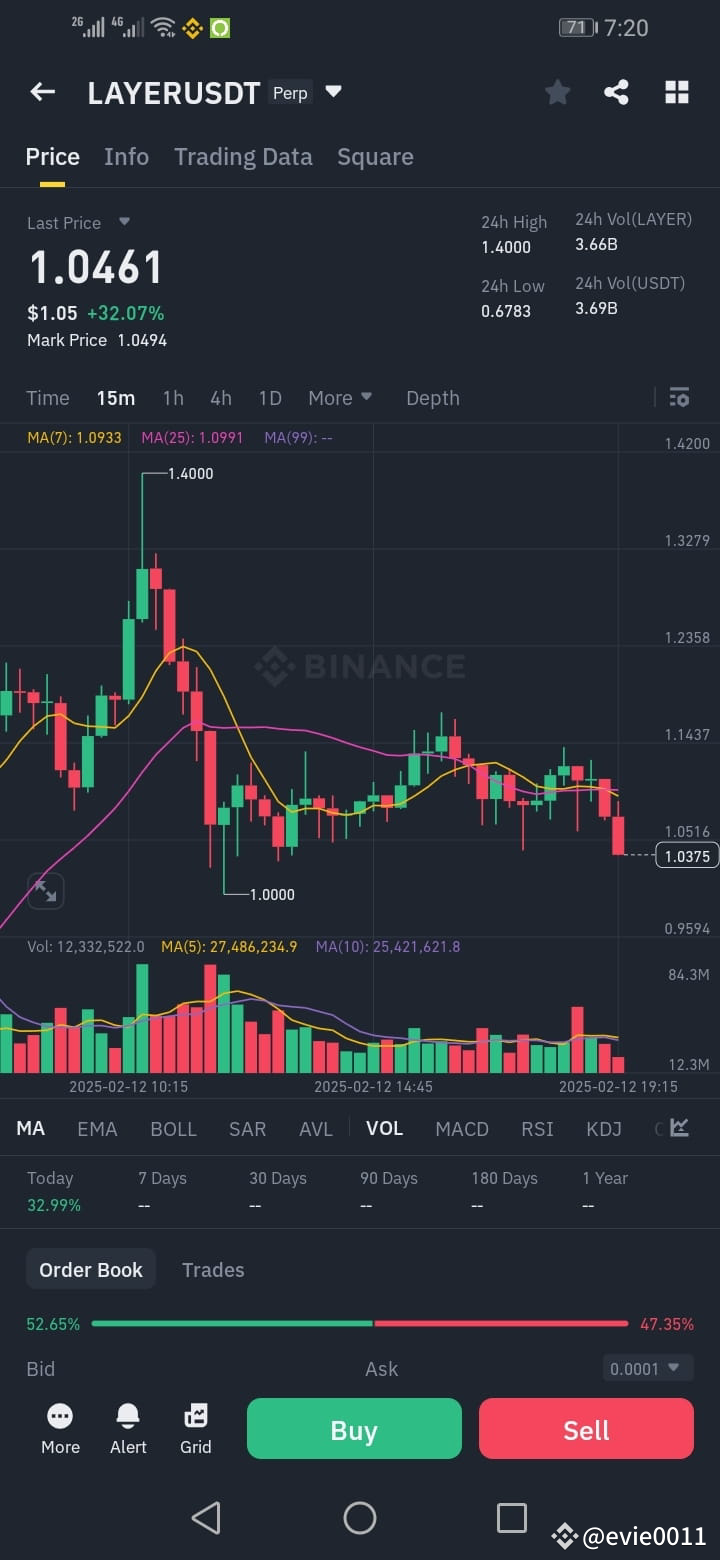Select the 15m timeframe

click(x=115, y=397)
